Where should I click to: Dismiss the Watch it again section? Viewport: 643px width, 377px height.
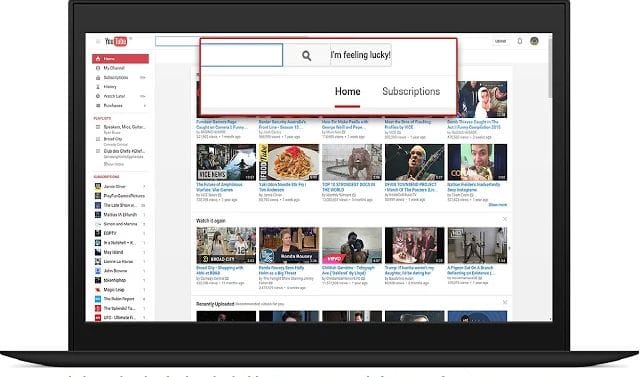coord(505,219)
